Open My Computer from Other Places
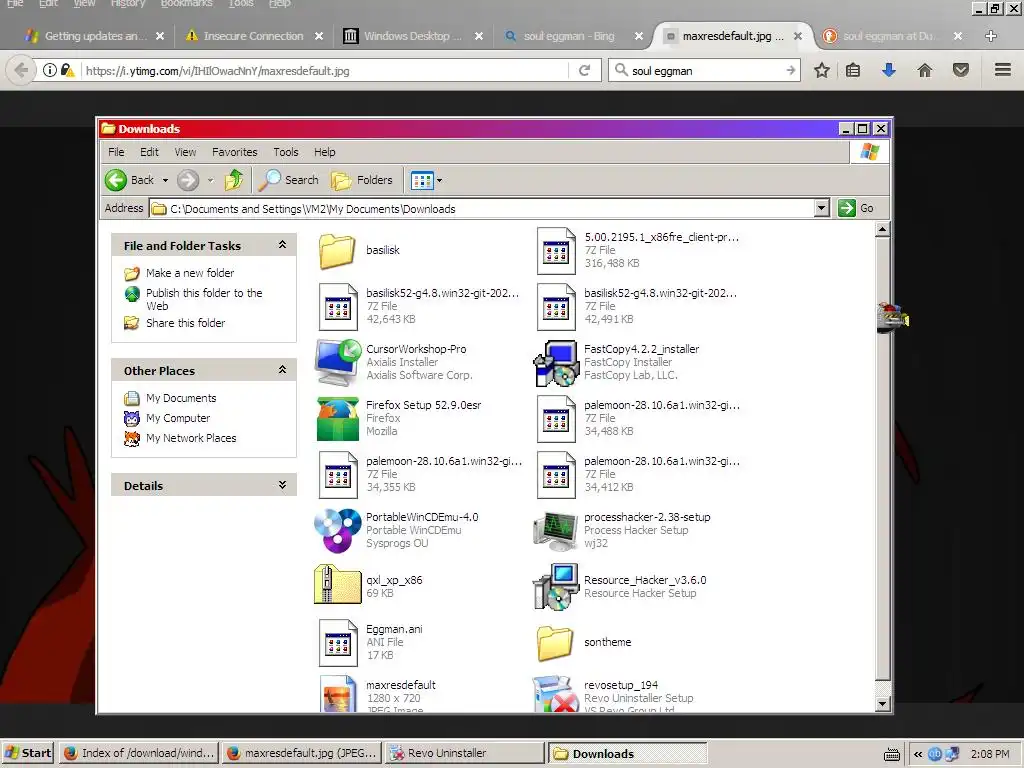The width and height of the screenshot is (1024, 768). (178, 418)
